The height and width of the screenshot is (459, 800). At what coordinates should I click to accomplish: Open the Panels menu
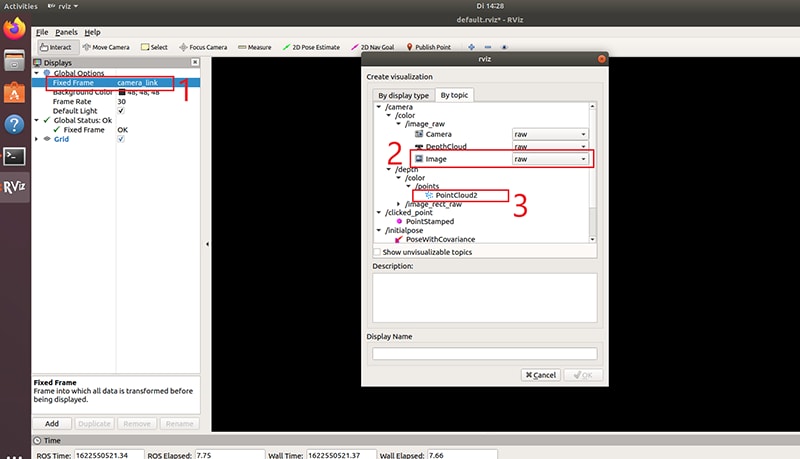(x=66, y=32)
